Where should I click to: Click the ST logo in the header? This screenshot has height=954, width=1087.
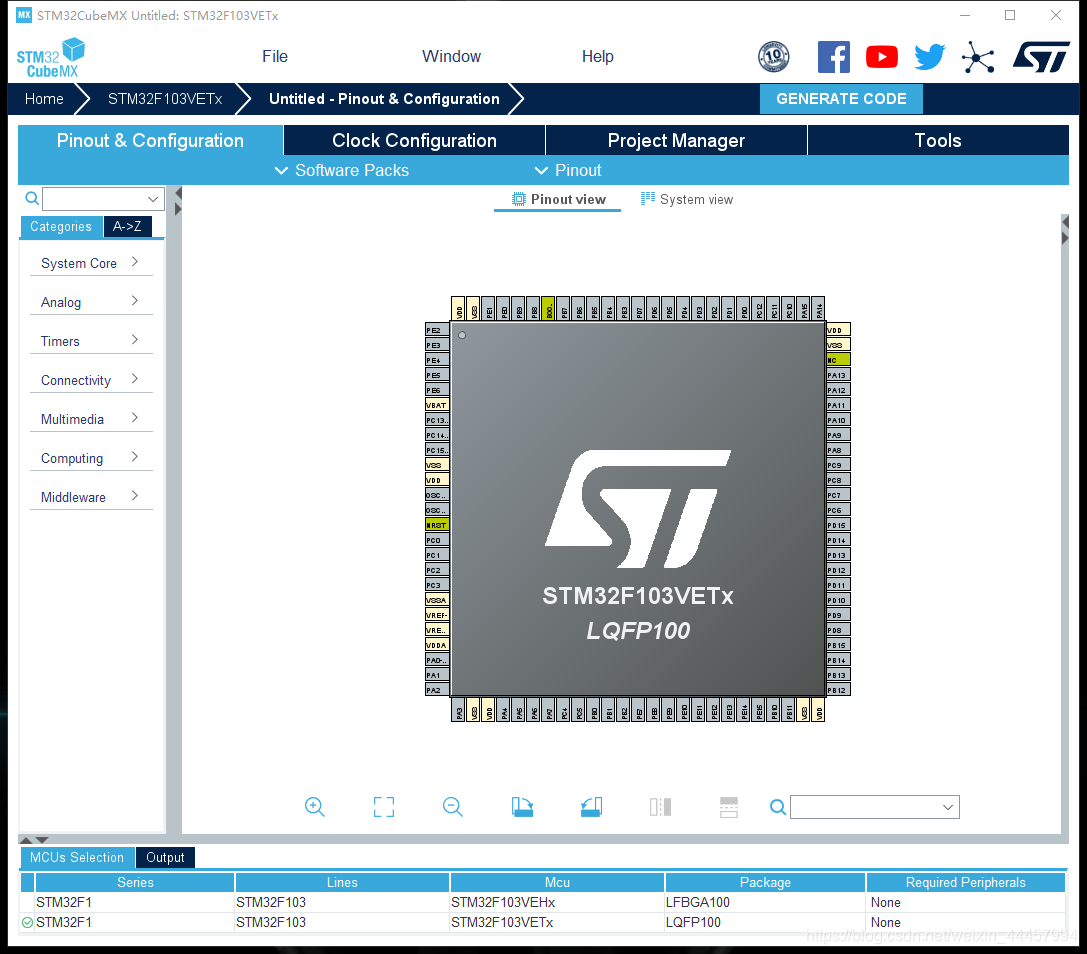[x=1041, y=57]
